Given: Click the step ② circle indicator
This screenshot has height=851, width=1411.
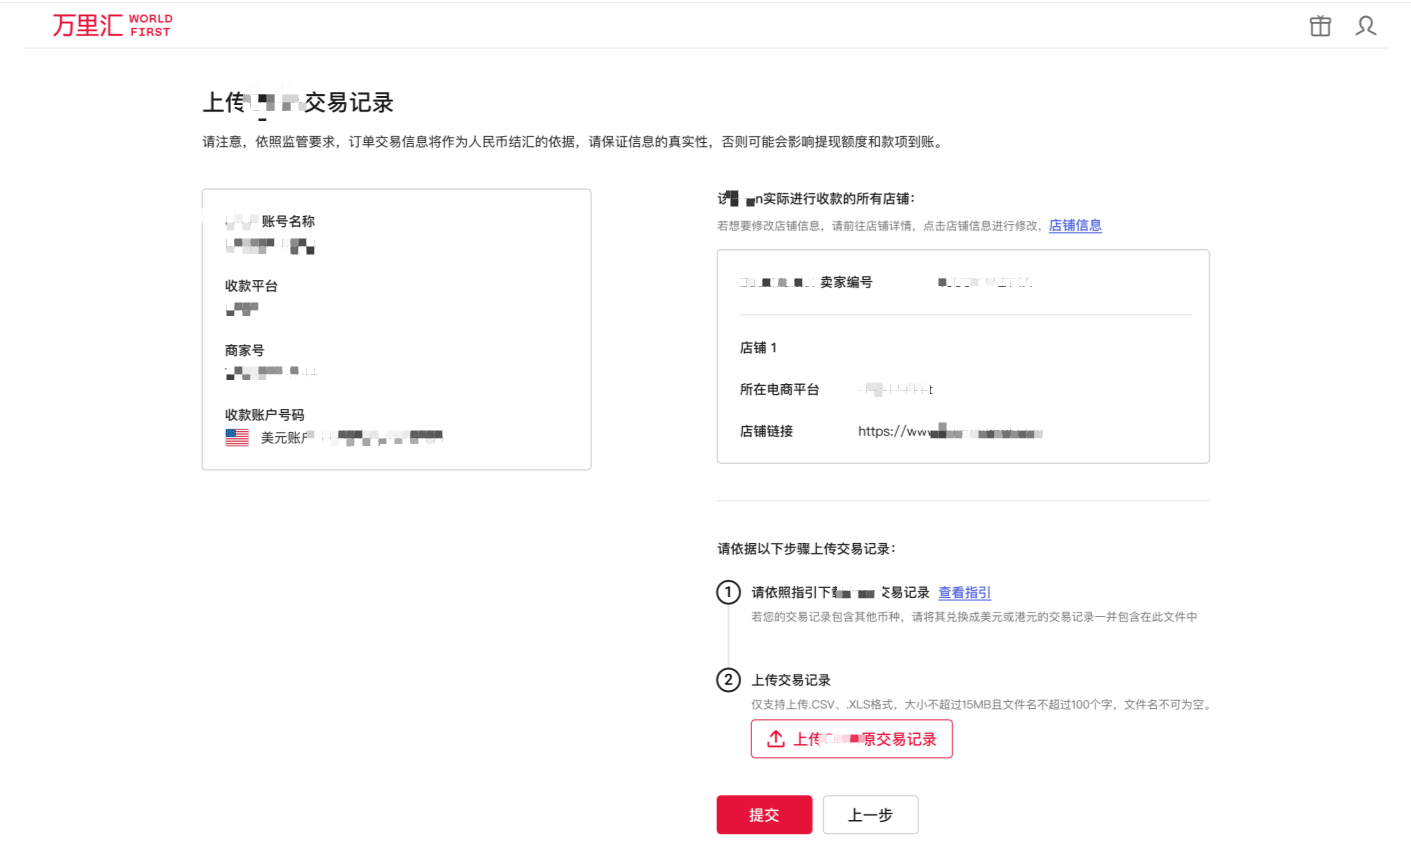Looking at the screenshot, I should pos(729,679).
